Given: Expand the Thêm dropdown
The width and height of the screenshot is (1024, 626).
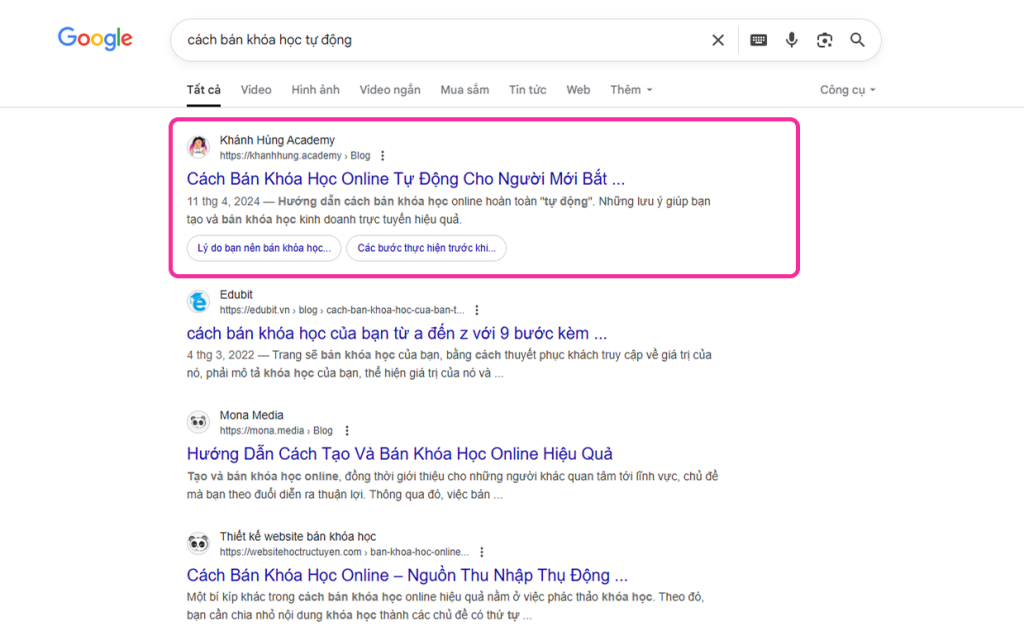Looking at the screenshot, I should click(x=631, y=90).
